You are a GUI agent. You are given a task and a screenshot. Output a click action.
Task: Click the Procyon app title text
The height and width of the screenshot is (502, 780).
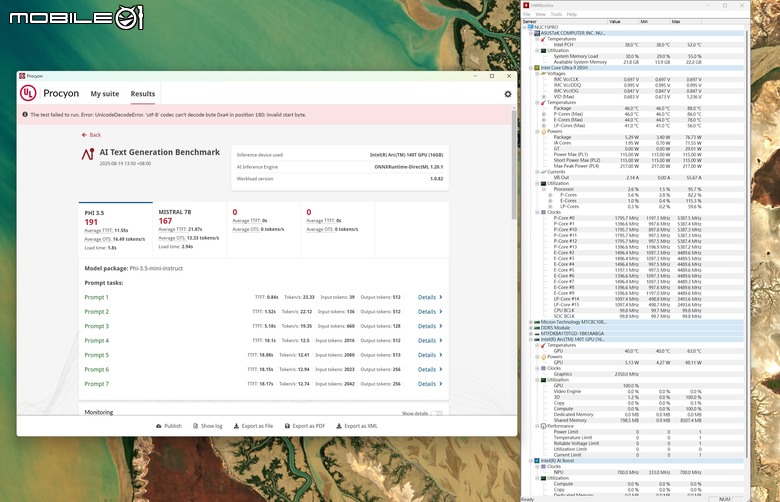point(61,94)
